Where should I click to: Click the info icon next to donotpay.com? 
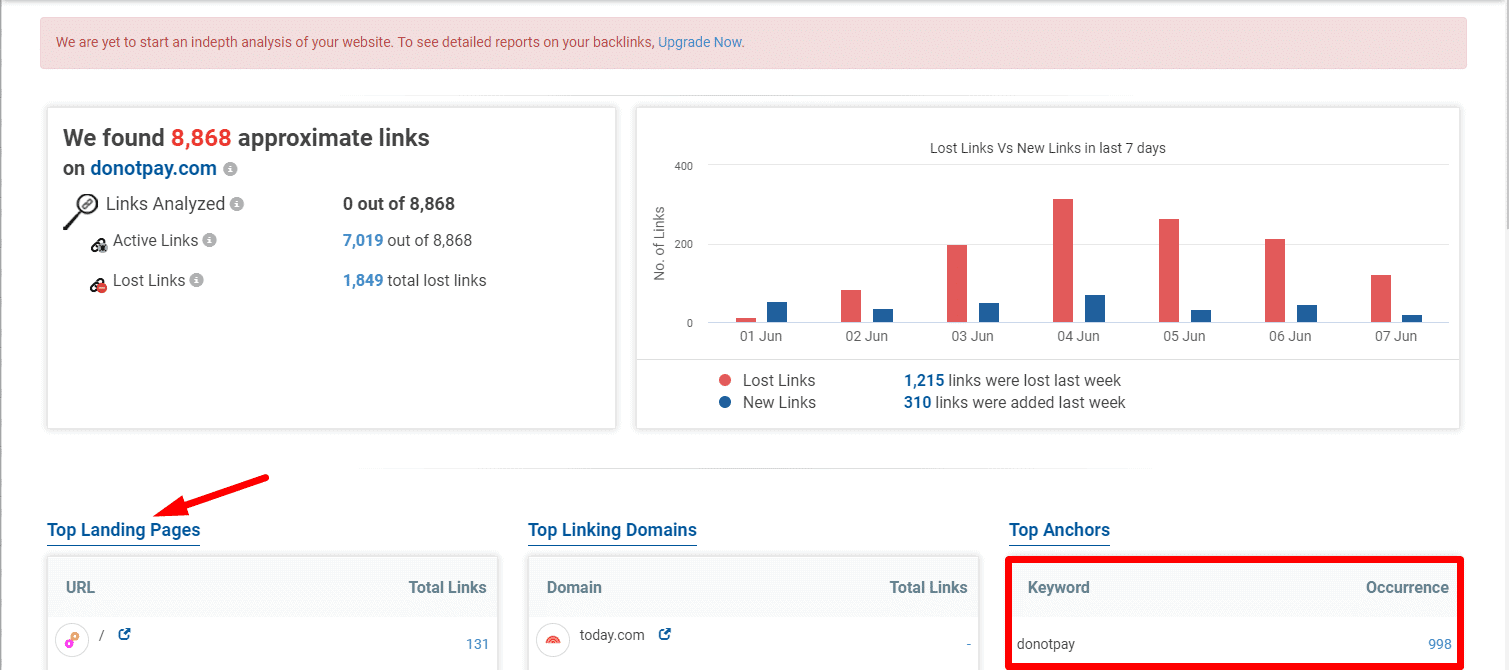[x=230, y=169]
